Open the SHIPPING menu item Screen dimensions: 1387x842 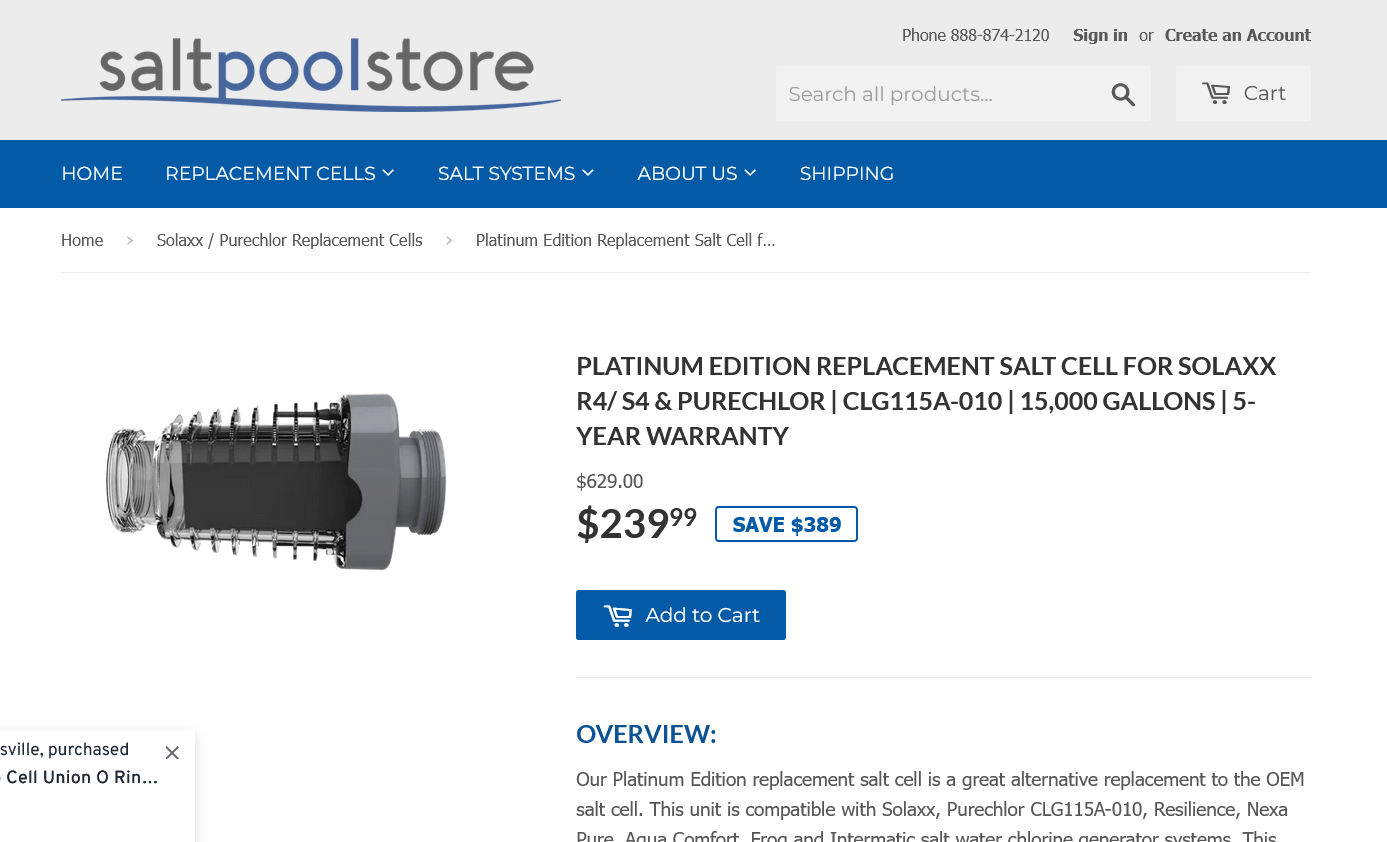(x=847, y=174)
